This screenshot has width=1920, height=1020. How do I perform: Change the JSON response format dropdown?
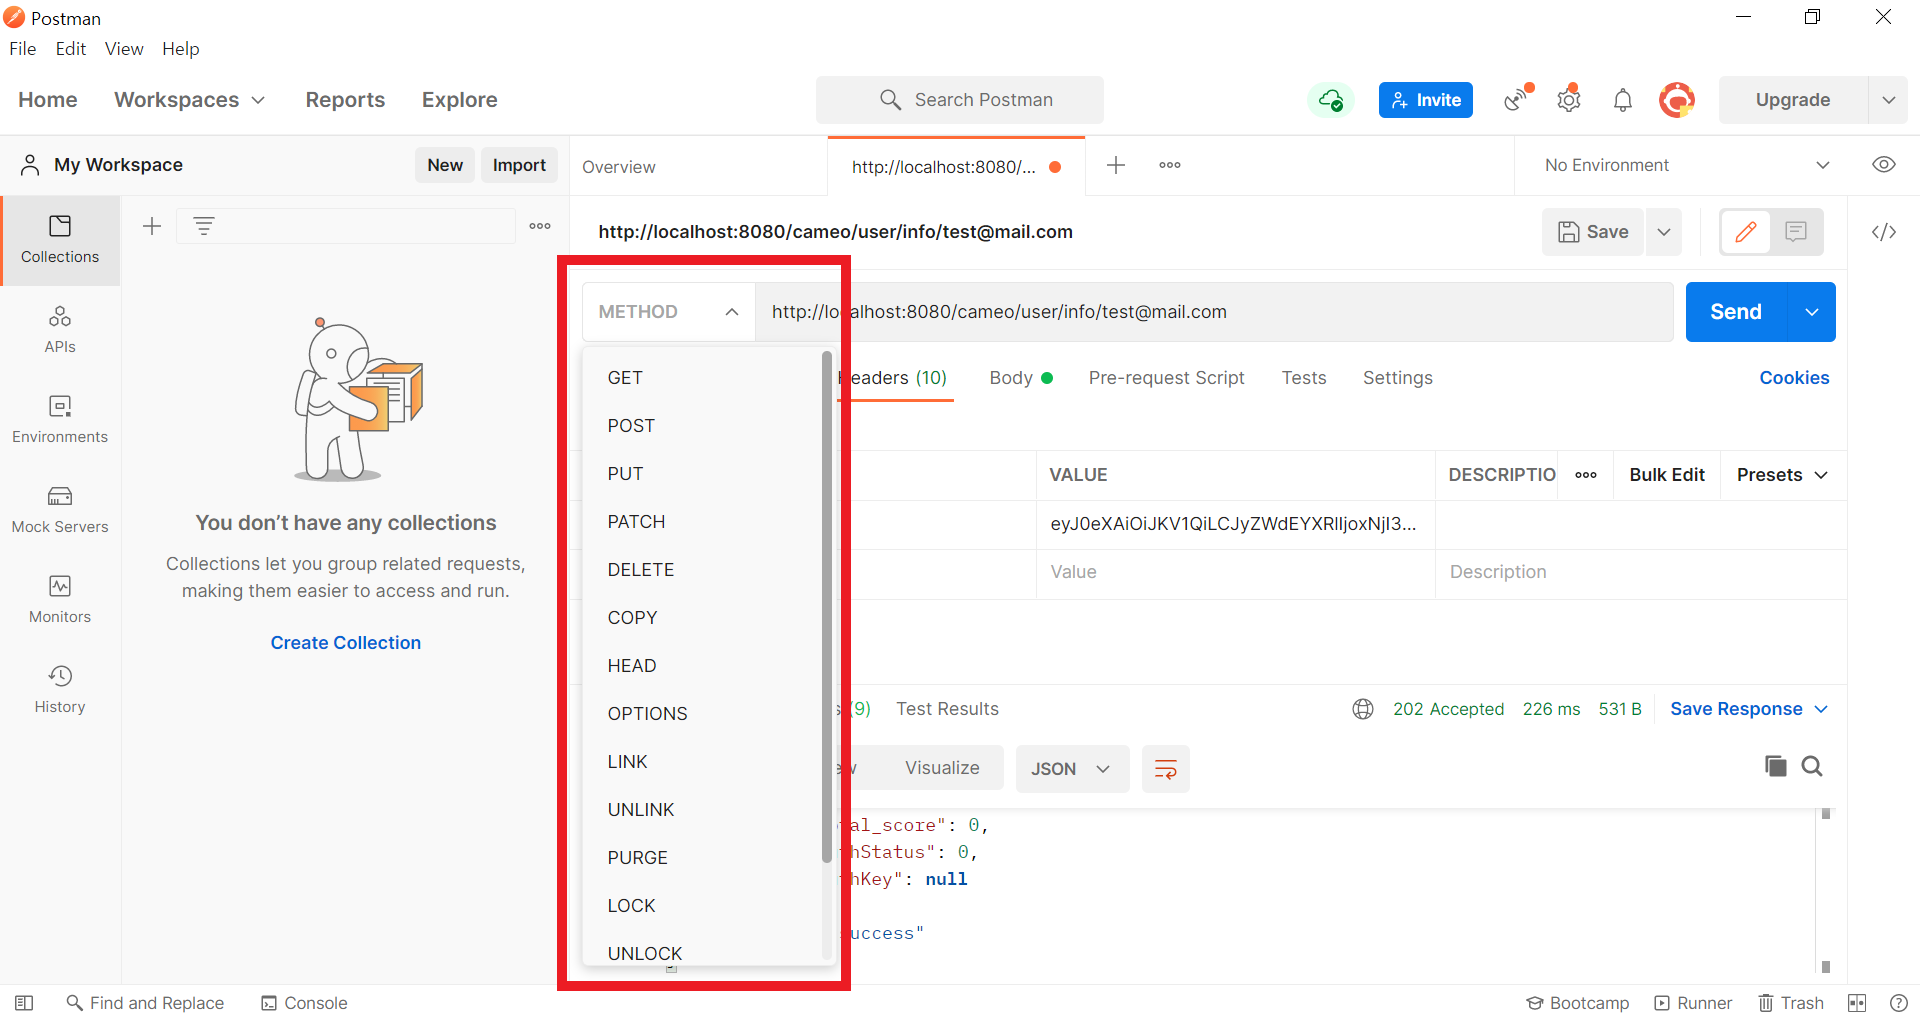pos(1072,769)
